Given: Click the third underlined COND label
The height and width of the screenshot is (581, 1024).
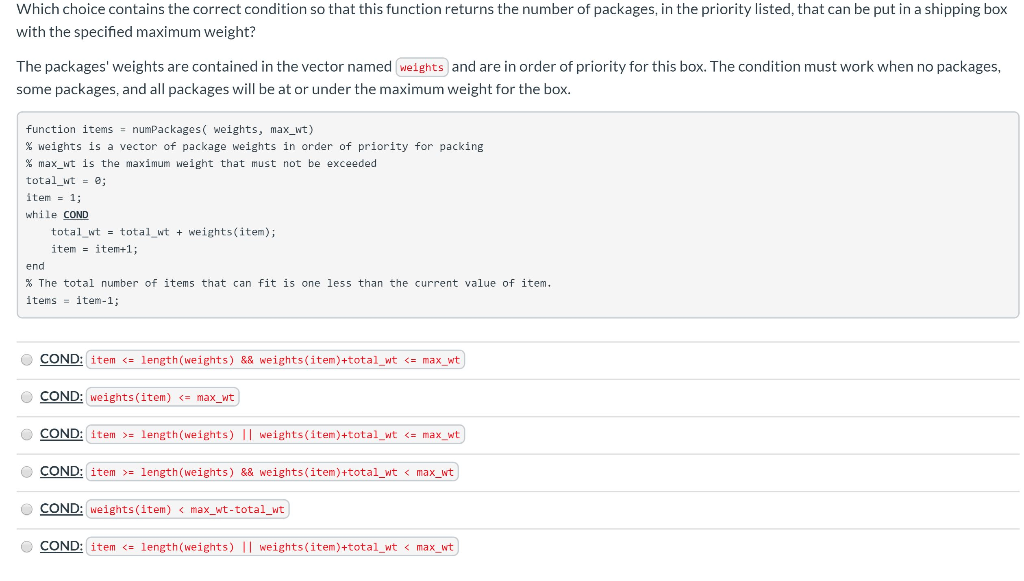Looking at the screenshot, I should click(x=58, y=433).
